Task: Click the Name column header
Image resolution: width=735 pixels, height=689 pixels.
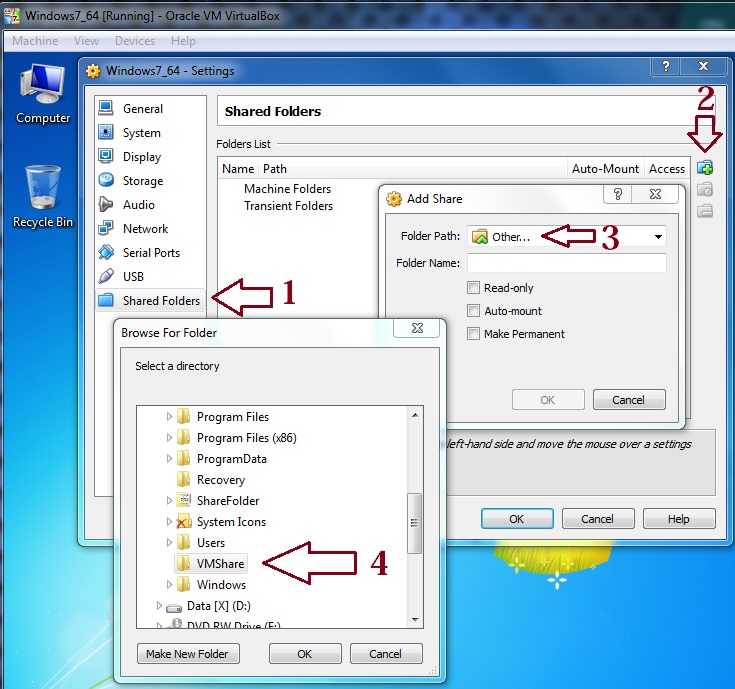Action: [x=238, y=169]
